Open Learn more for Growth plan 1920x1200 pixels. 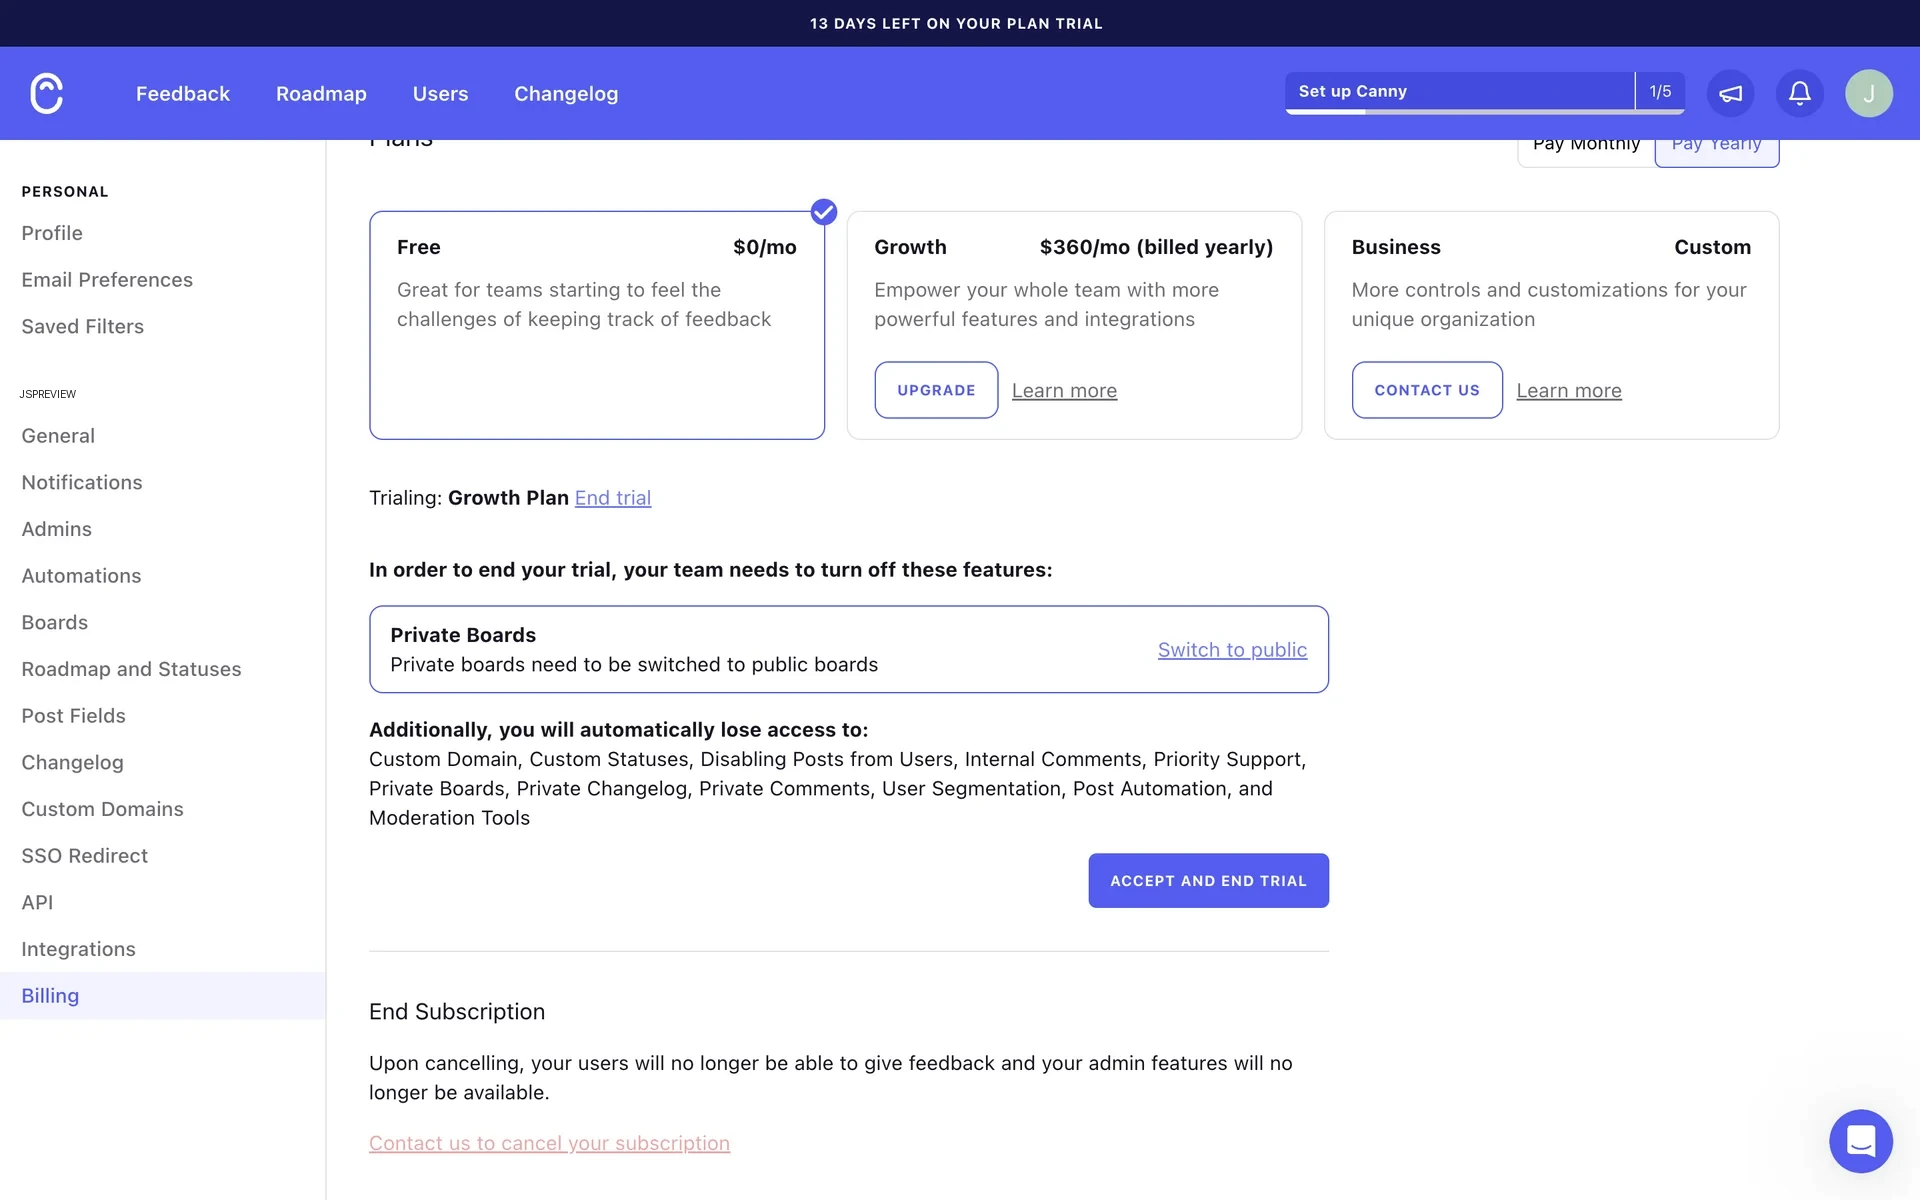pos(1064,391)
